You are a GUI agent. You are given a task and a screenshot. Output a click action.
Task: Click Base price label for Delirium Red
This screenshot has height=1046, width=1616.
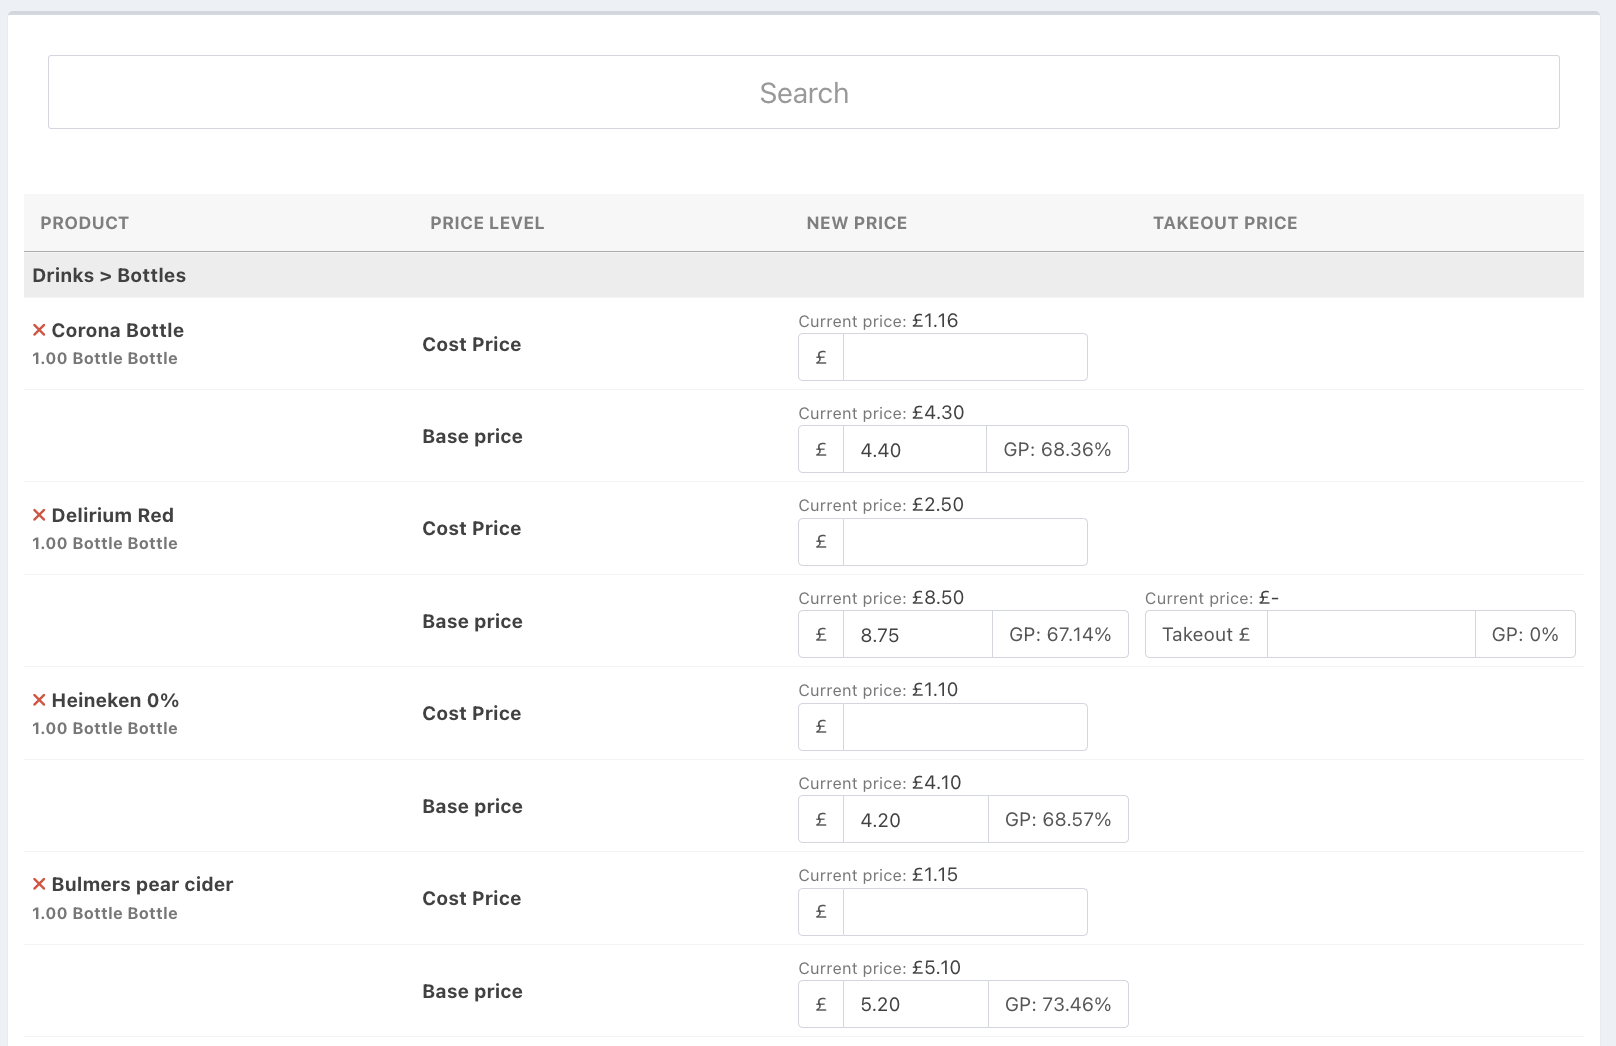coord(472,621)
